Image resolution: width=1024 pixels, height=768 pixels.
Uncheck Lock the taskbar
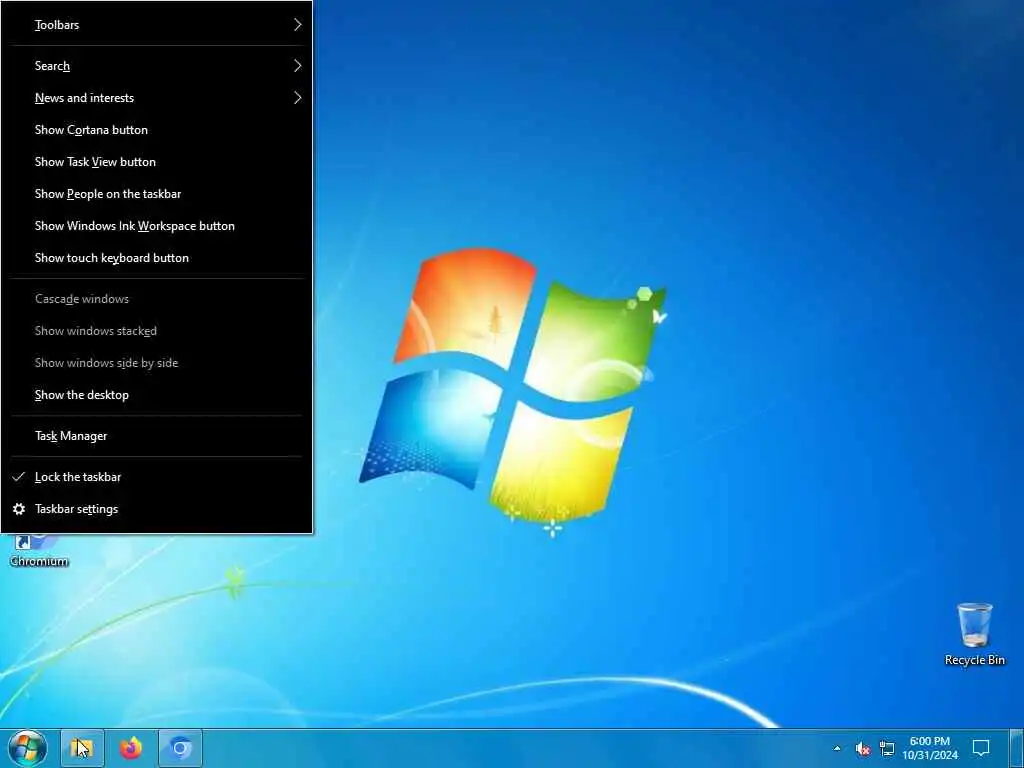click(157, 477)
